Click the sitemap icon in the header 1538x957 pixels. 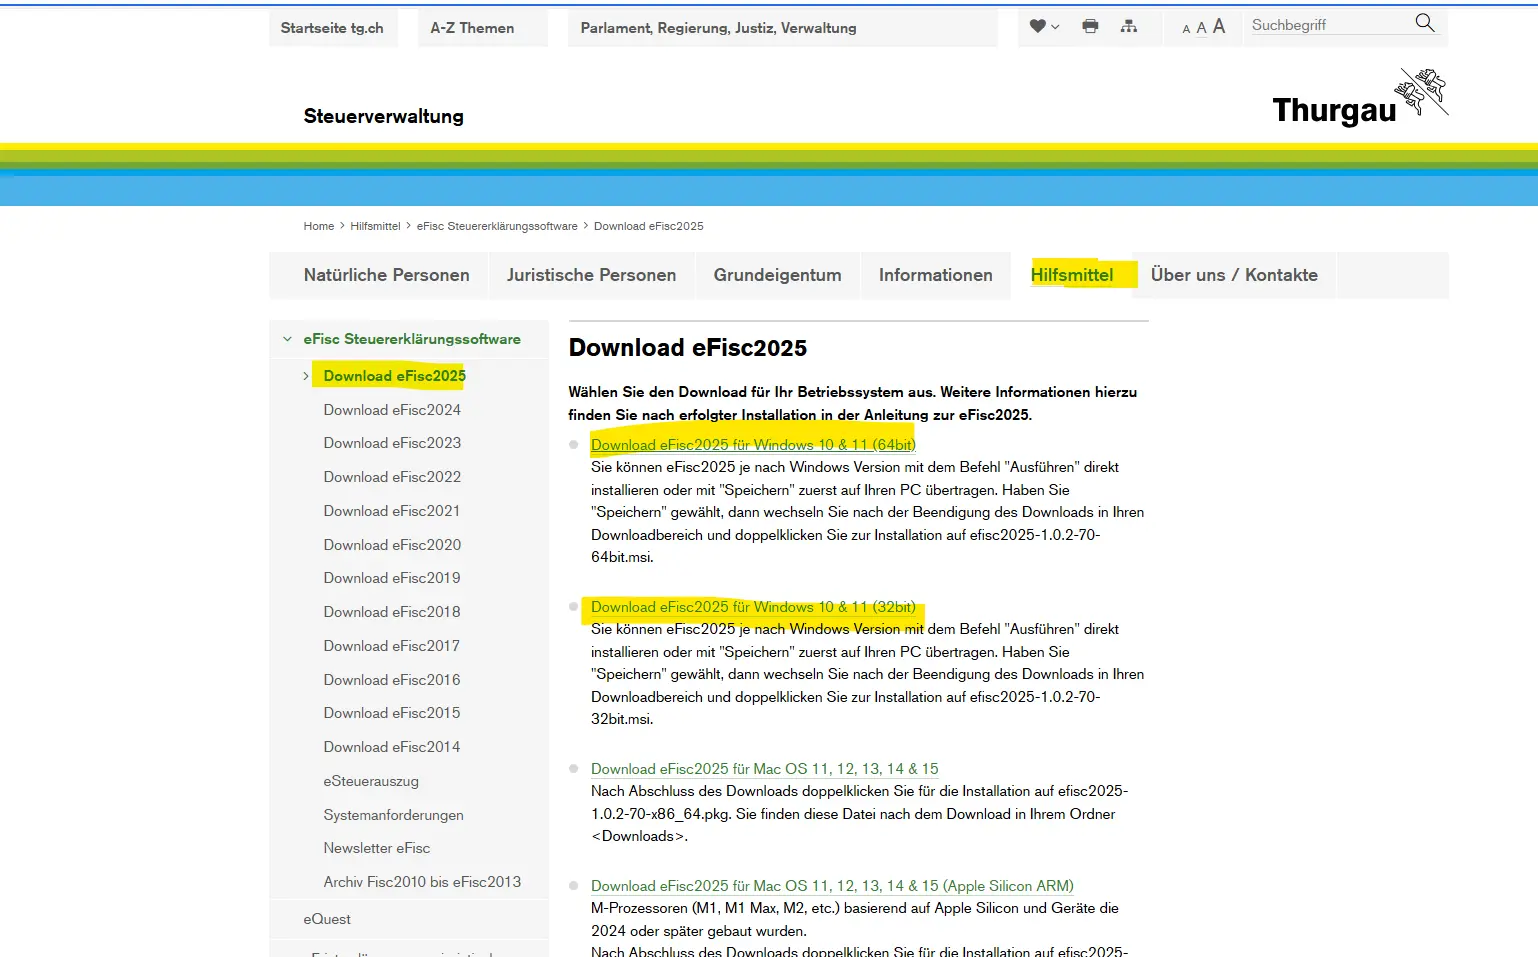[x=1128, y=25]
